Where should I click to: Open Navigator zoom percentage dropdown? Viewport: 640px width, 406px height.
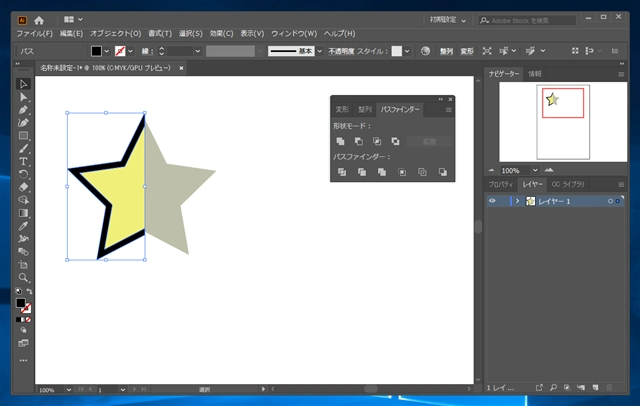pos(535,170)
